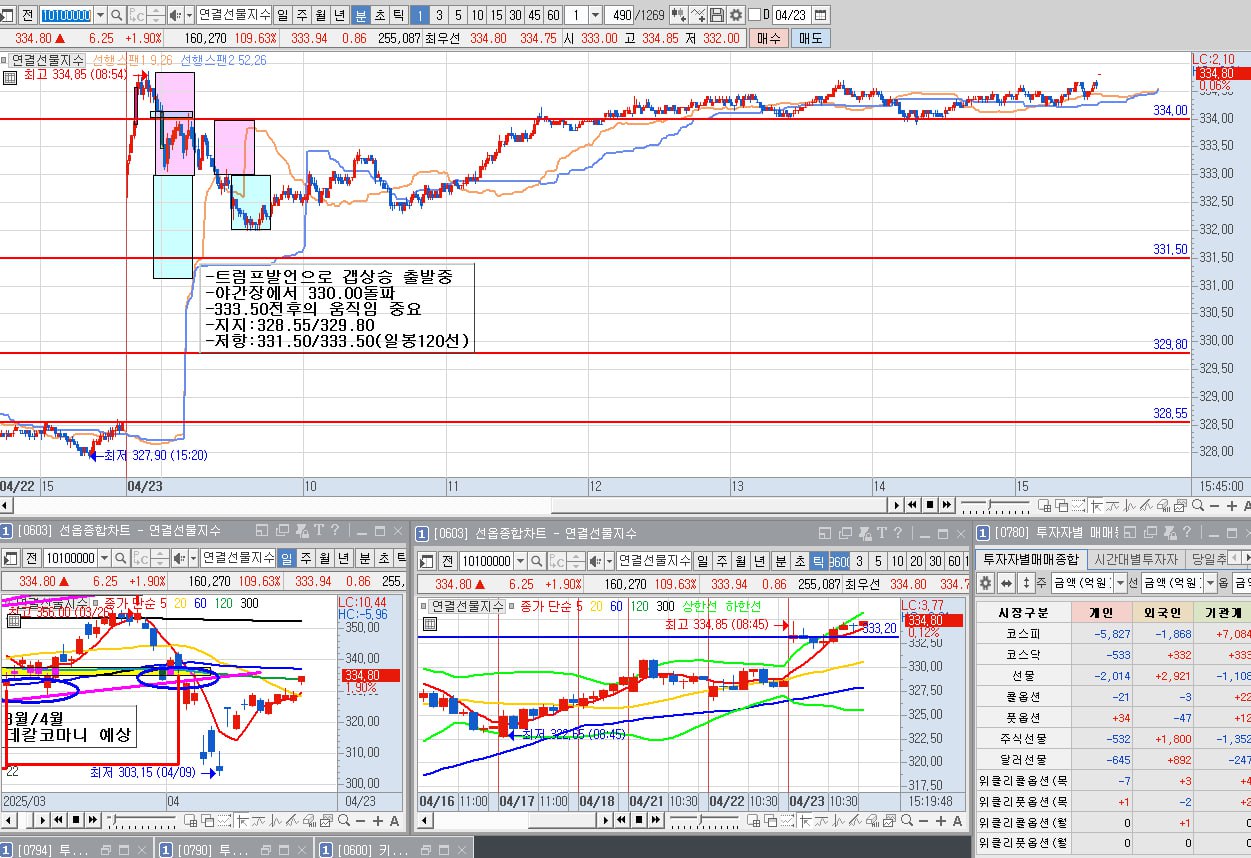Click the speaker sound icon in top toolbar
This screenshot has height=858, width=1251.
click(x=175, y=15)
